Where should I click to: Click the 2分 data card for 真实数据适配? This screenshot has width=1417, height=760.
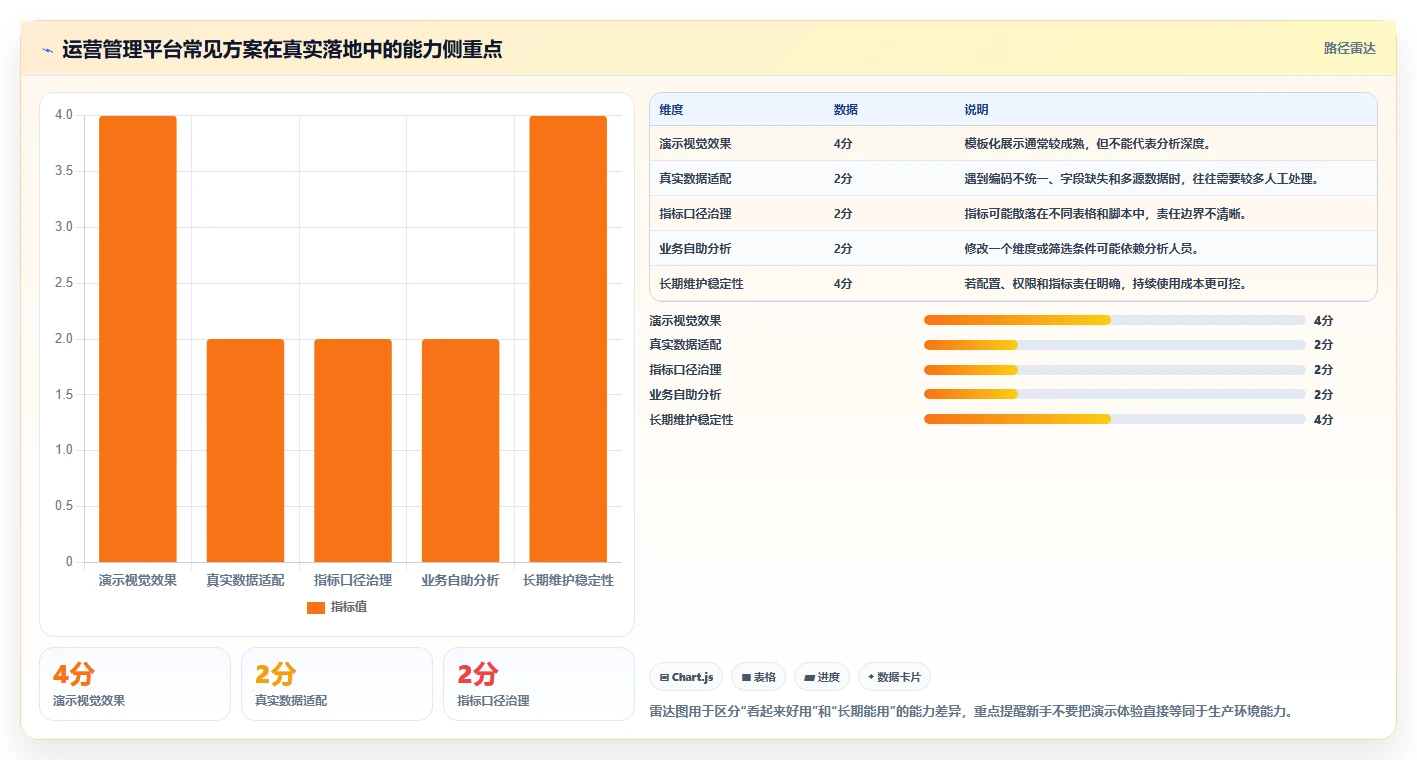337,684
